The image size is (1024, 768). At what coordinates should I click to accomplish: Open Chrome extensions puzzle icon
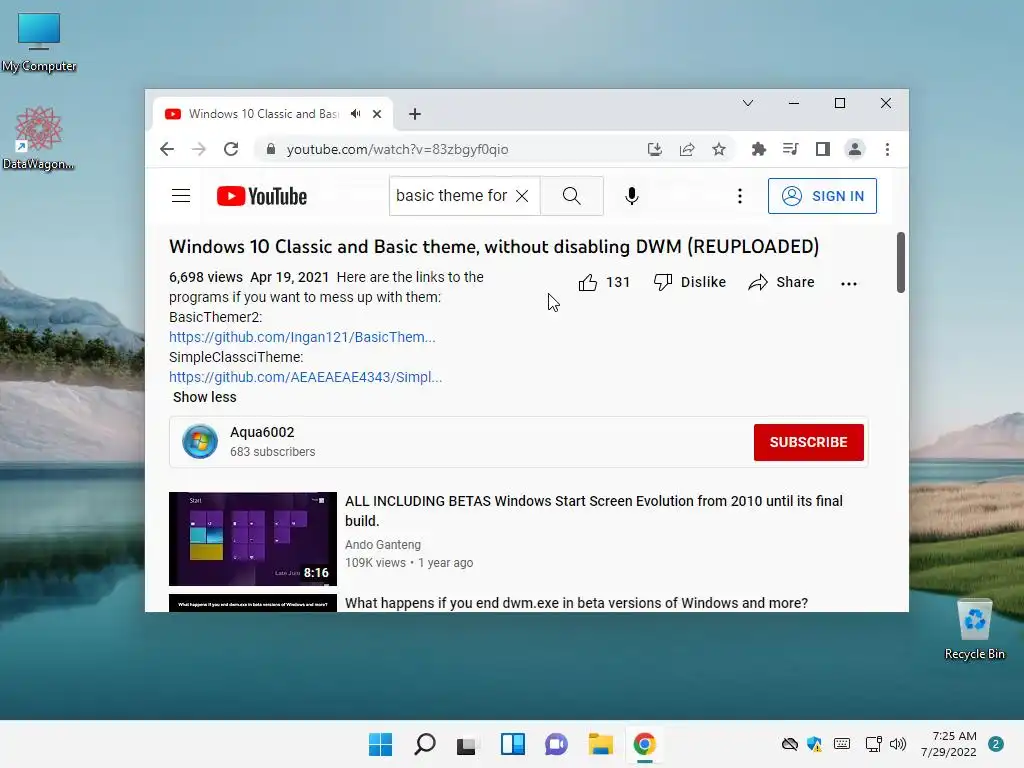point(758,150)
